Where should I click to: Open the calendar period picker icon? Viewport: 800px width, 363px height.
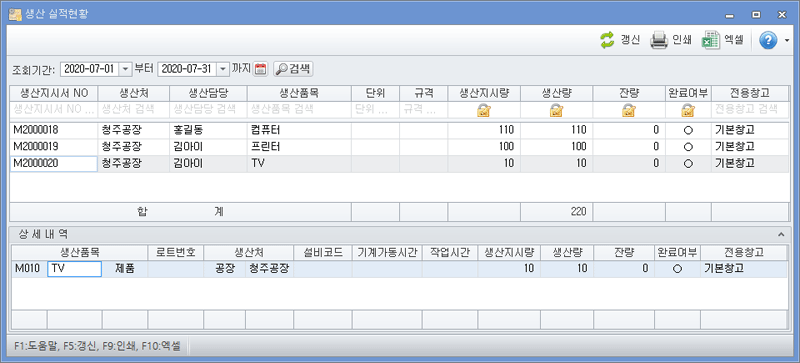tap(261, 69)
